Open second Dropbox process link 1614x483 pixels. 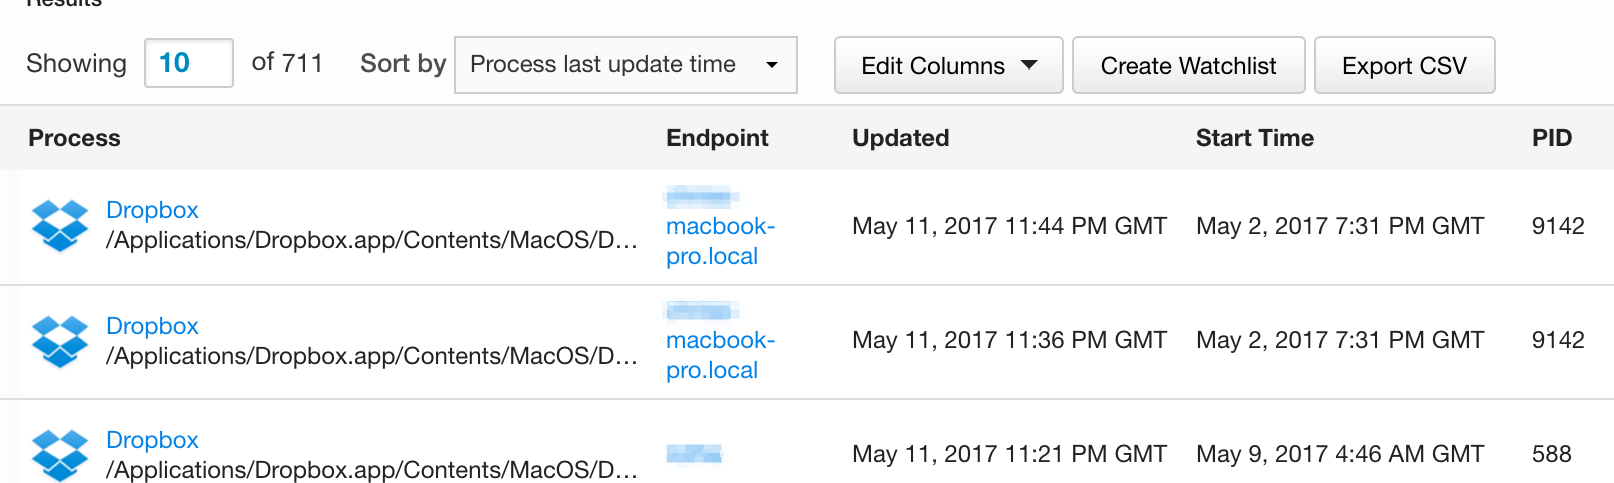[x=152, y=326]
